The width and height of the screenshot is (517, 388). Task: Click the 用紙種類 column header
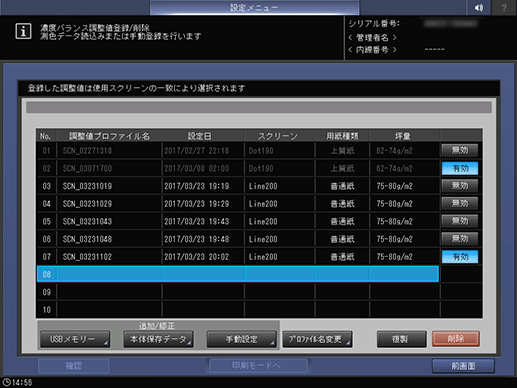point(342,136)
